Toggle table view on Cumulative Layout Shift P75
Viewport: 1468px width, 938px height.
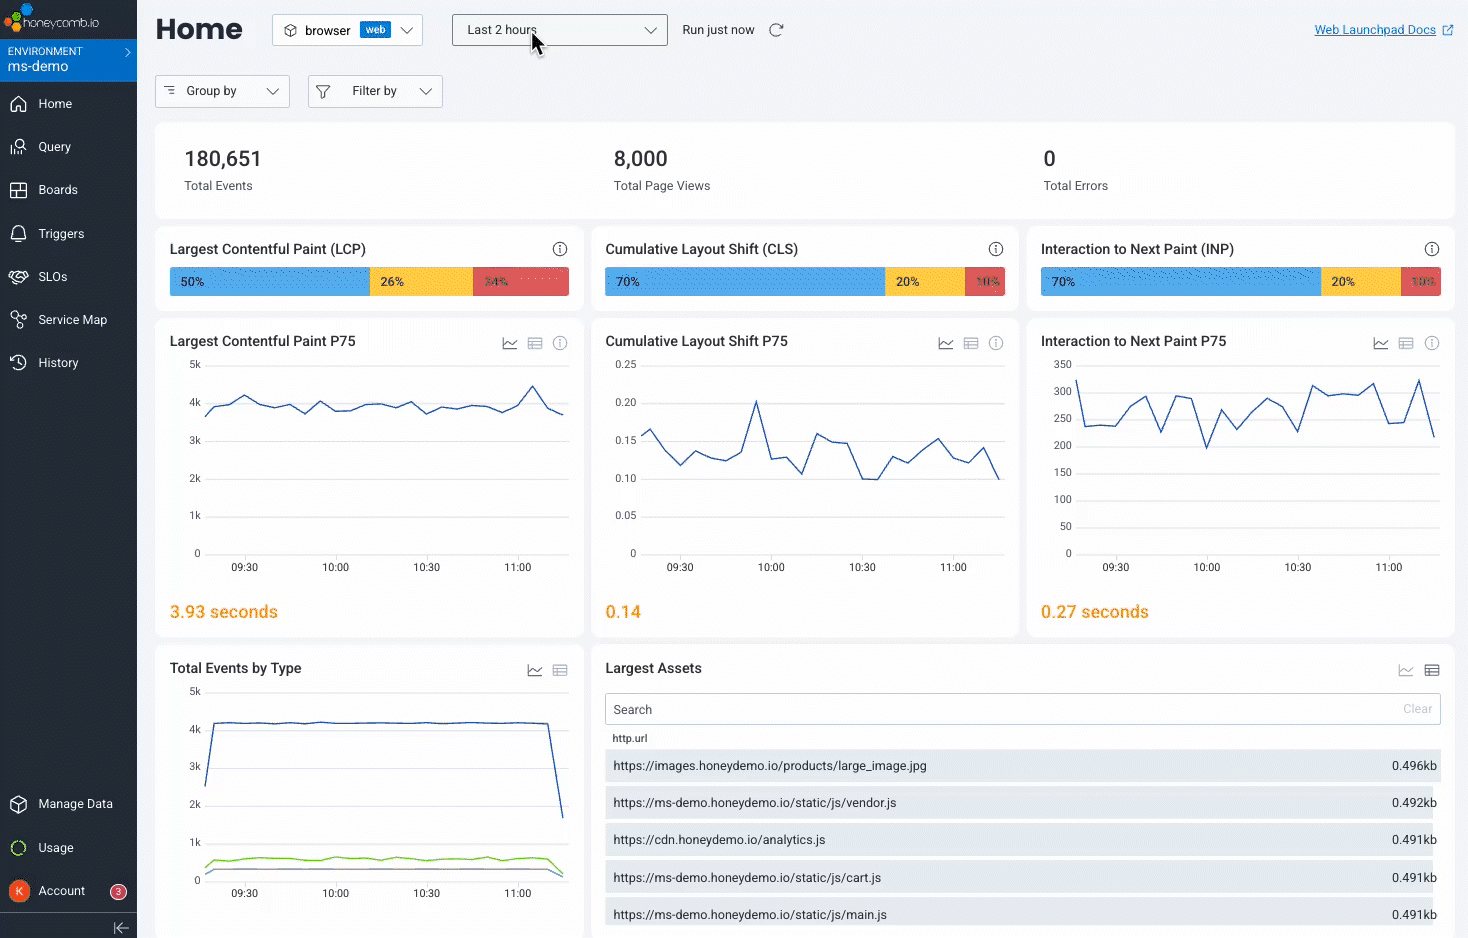pos(970,342)
